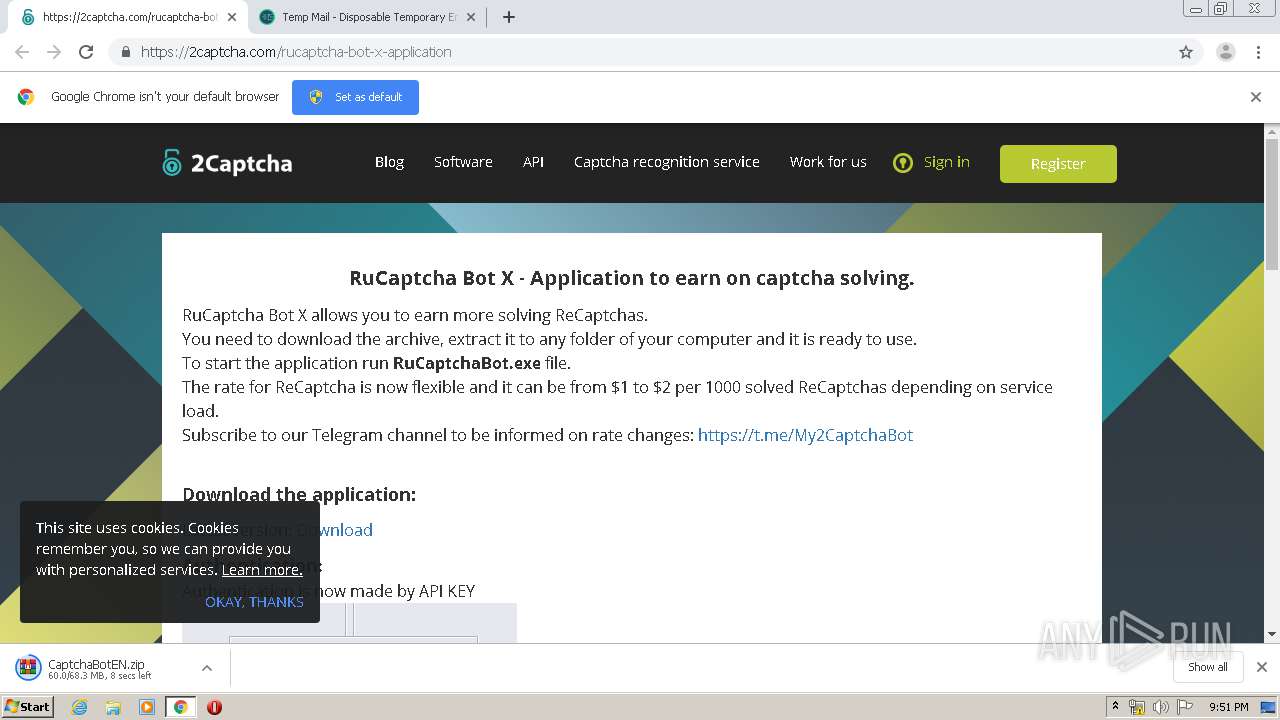
Task: Reload the current page
Action: [x=86, y=52]
